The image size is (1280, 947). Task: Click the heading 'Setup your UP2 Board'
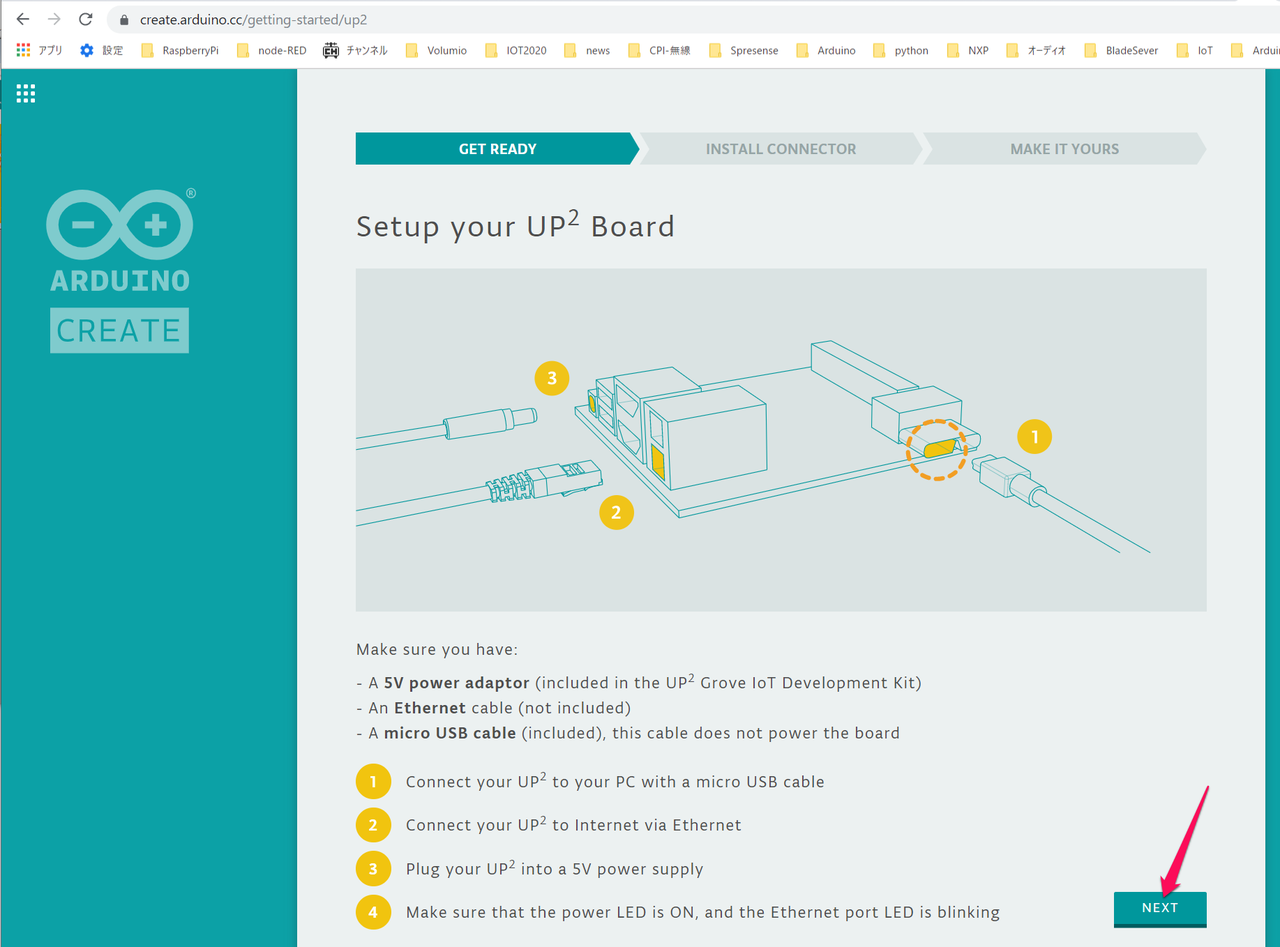tap(515, 225)
